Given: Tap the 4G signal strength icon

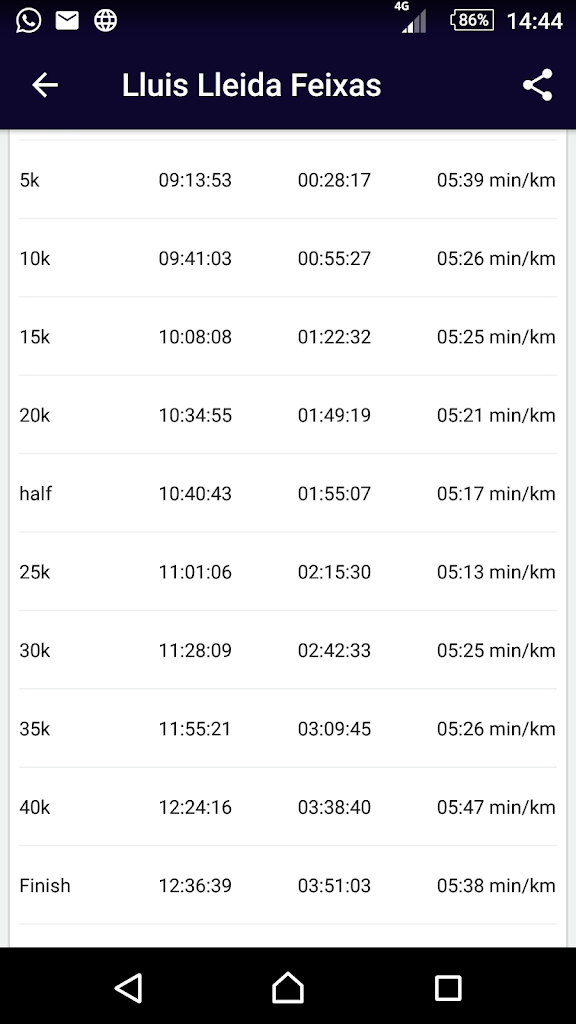Looking at the screenshot, I should click(x=413, y=18).
